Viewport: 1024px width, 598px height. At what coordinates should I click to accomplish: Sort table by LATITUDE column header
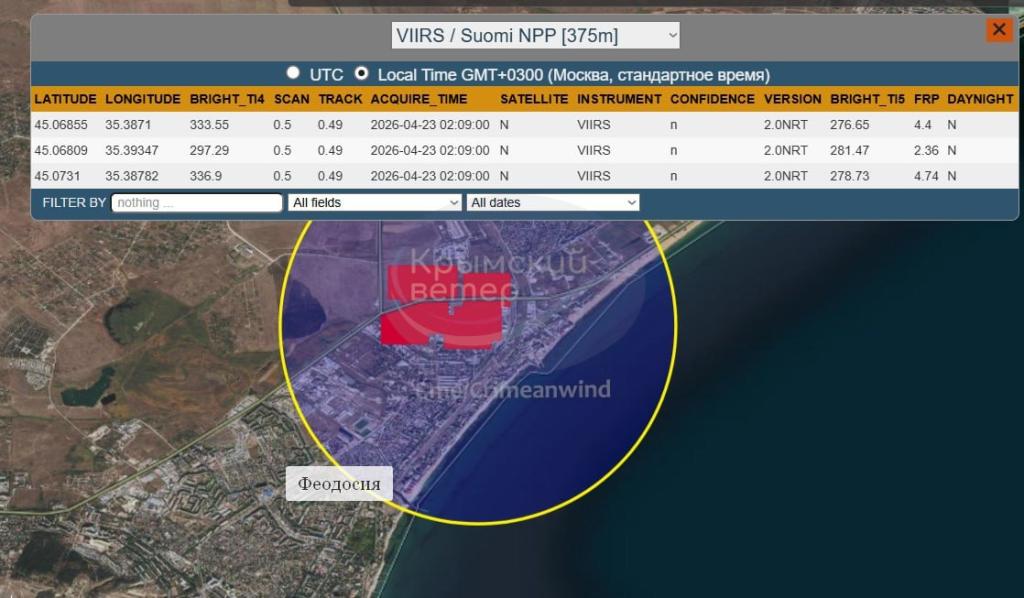[x=65, y=99]
